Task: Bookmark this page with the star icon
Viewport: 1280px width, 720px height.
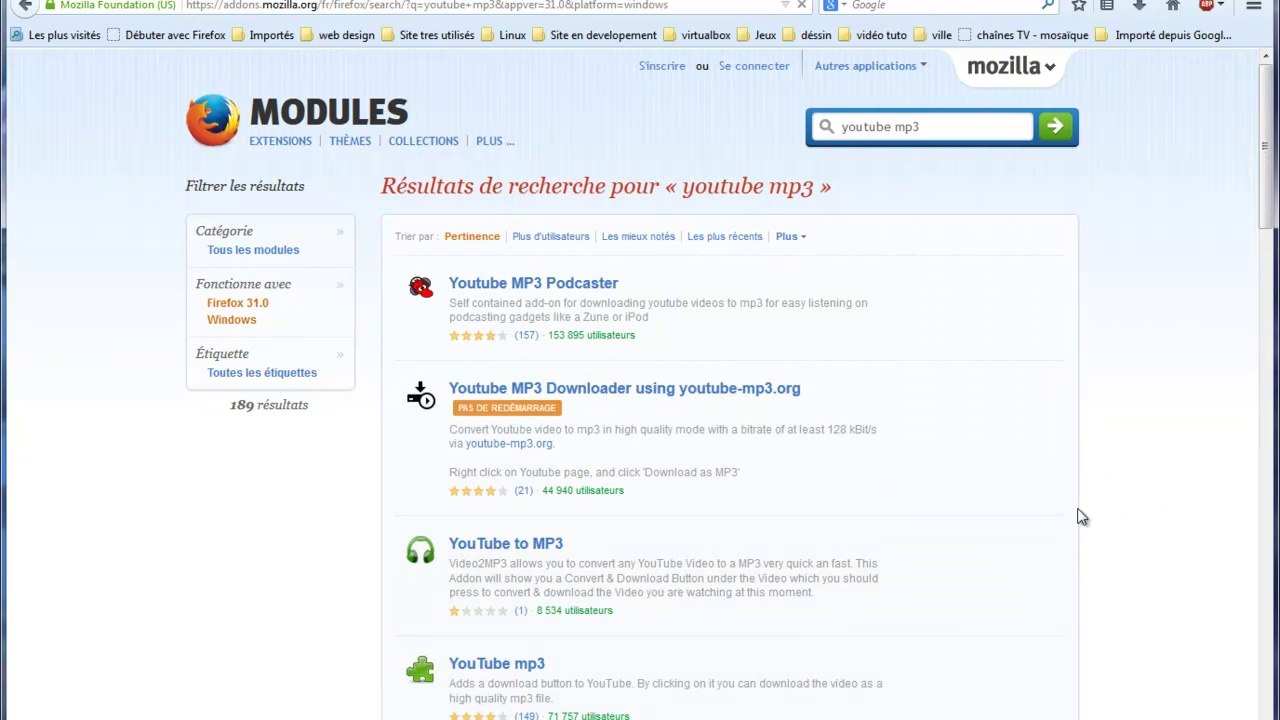Action: click(1079, 5)
